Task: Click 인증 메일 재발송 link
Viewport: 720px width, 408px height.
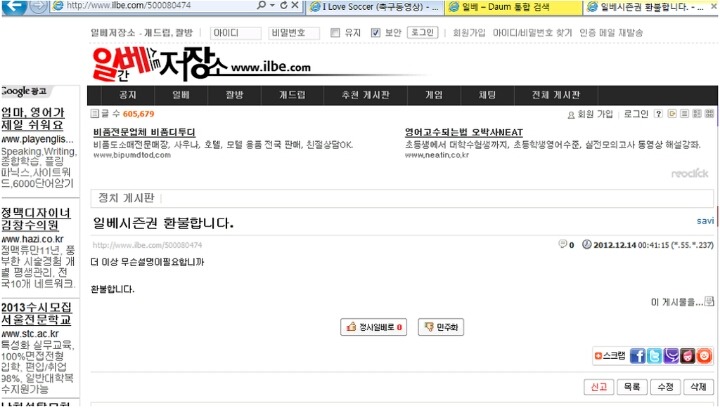Action: 611,33
